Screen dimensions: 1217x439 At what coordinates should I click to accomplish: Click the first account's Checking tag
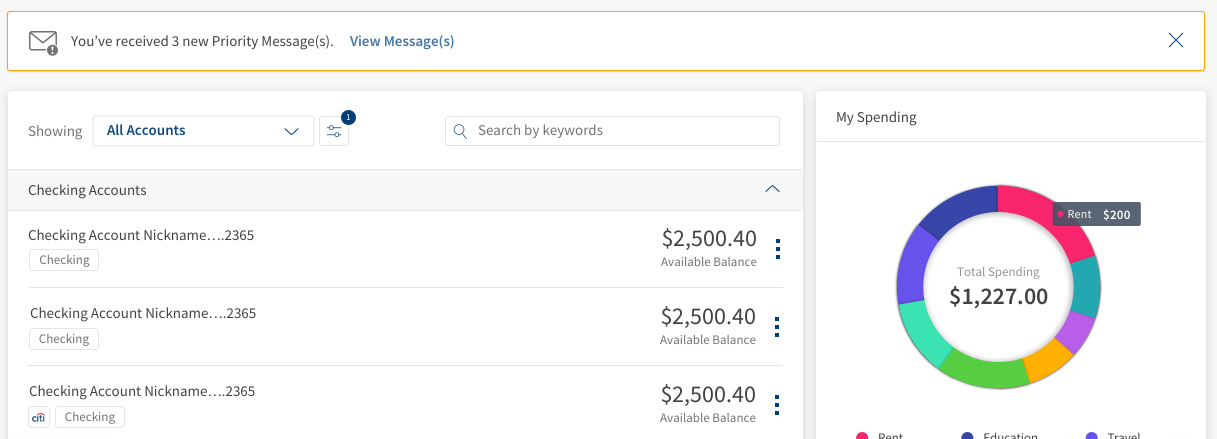(64, 260)
